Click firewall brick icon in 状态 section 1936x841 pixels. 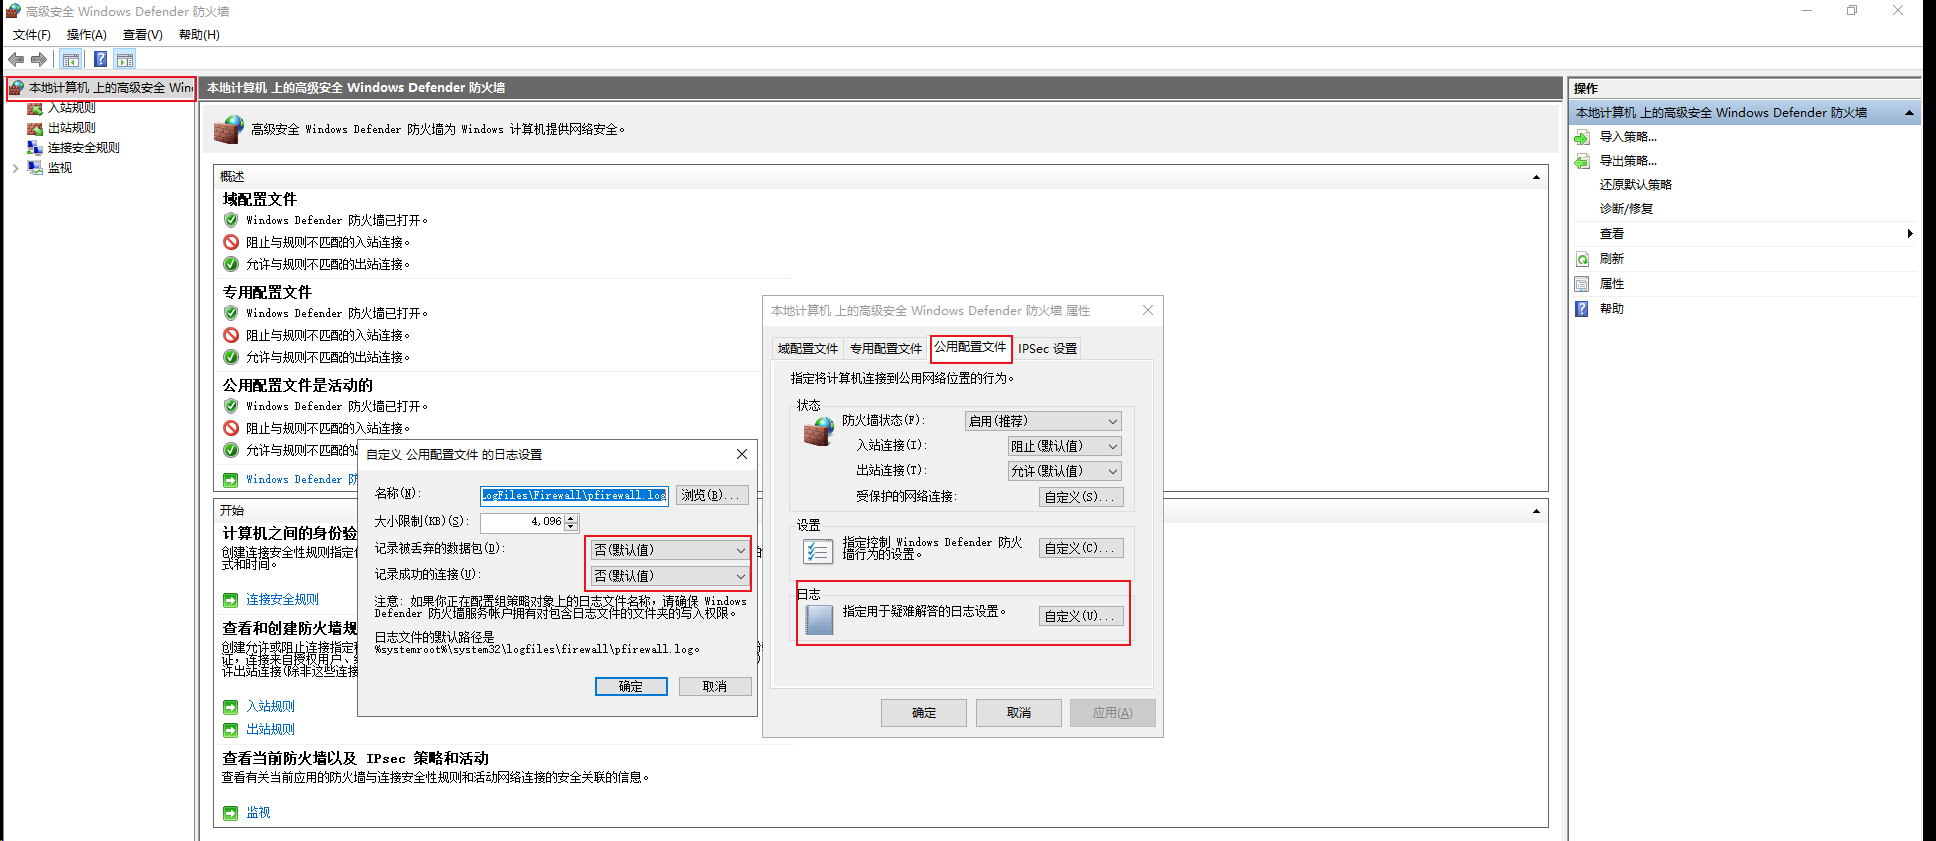point(819,431)
